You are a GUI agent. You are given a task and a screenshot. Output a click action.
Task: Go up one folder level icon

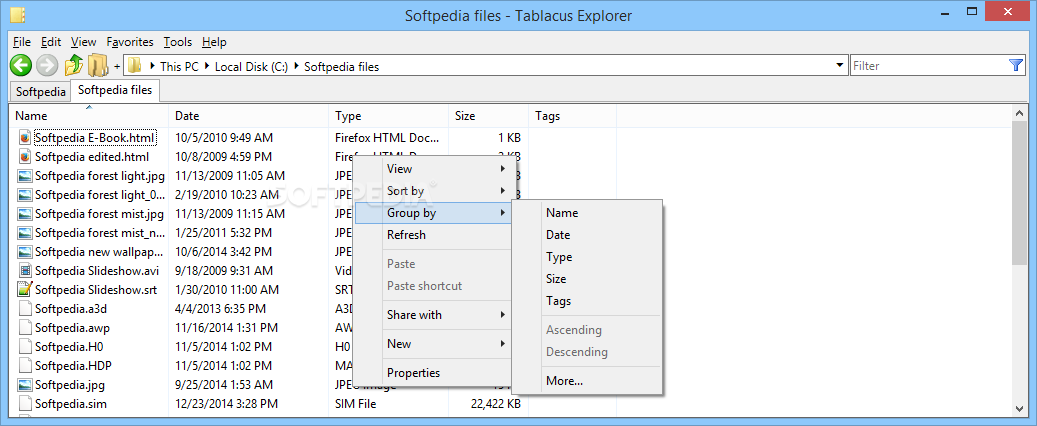(x=73, y=65)
